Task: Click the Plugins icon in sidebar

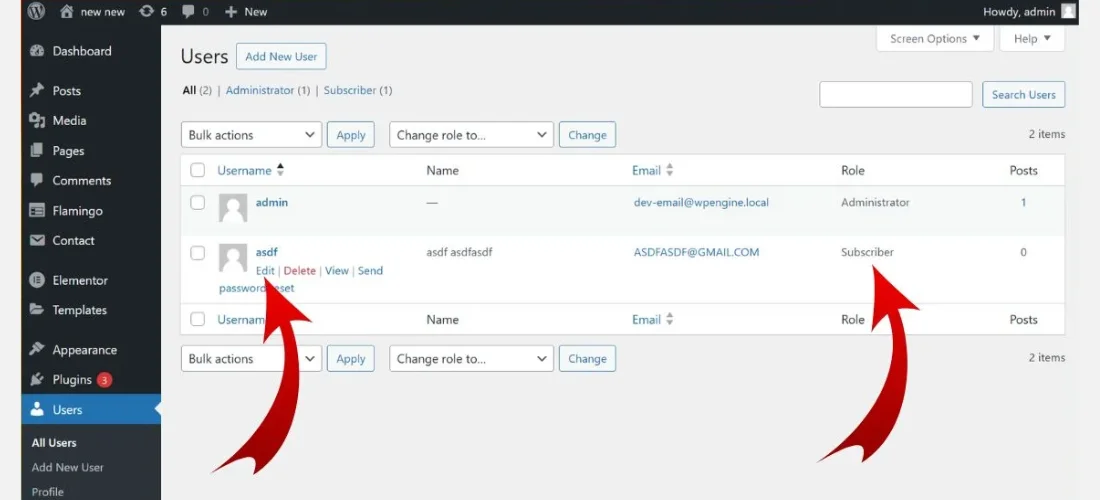Action: [x=37, y=380]
